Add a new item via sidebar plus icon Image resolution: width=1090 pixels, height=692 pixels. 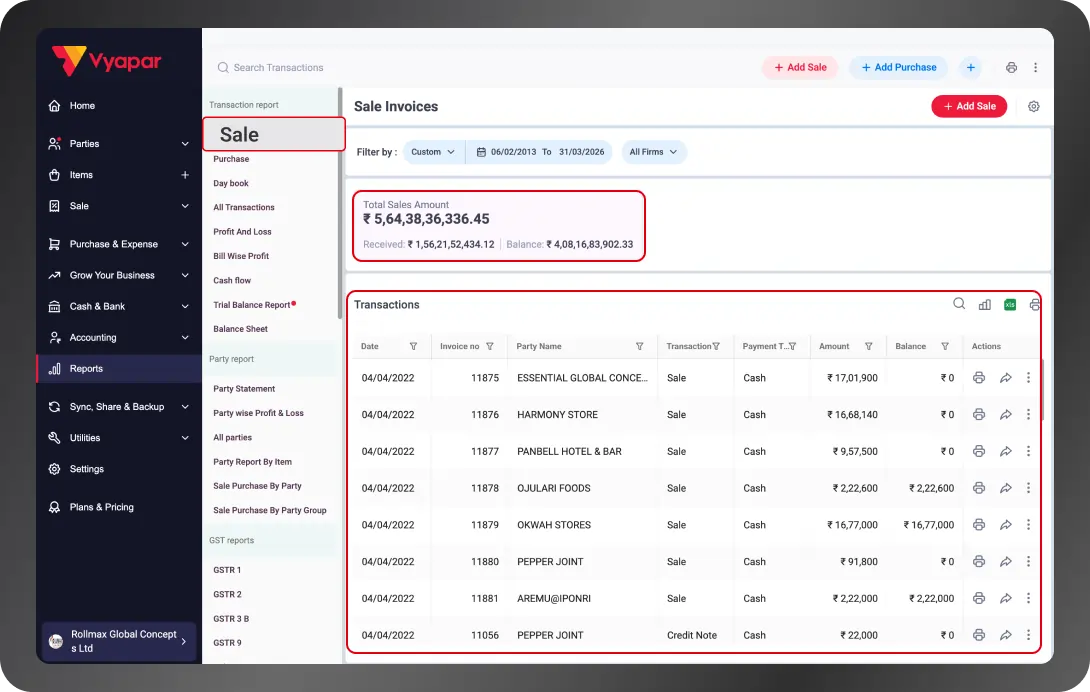click(x=184, y=174)
